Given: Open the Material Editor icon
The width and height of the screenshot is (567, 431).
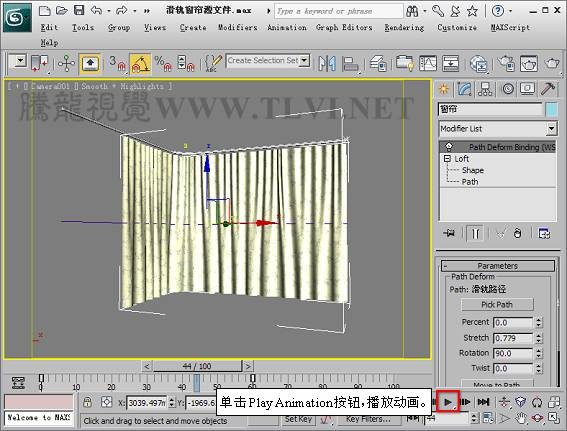Looking at the screenshot, I should 479,64.
